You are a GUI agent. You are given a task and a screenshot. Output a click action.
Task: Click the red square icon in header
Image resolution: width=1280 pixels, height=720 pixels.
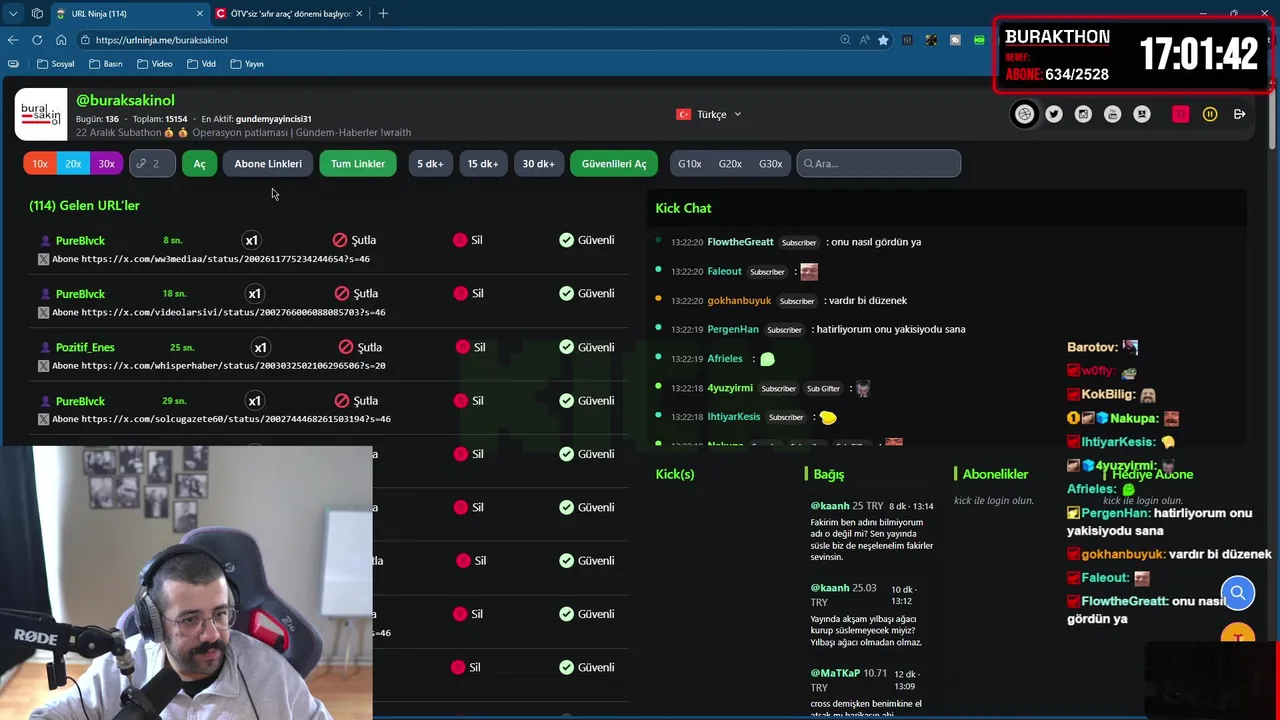pyautogui.click(x=1181, y=114)
